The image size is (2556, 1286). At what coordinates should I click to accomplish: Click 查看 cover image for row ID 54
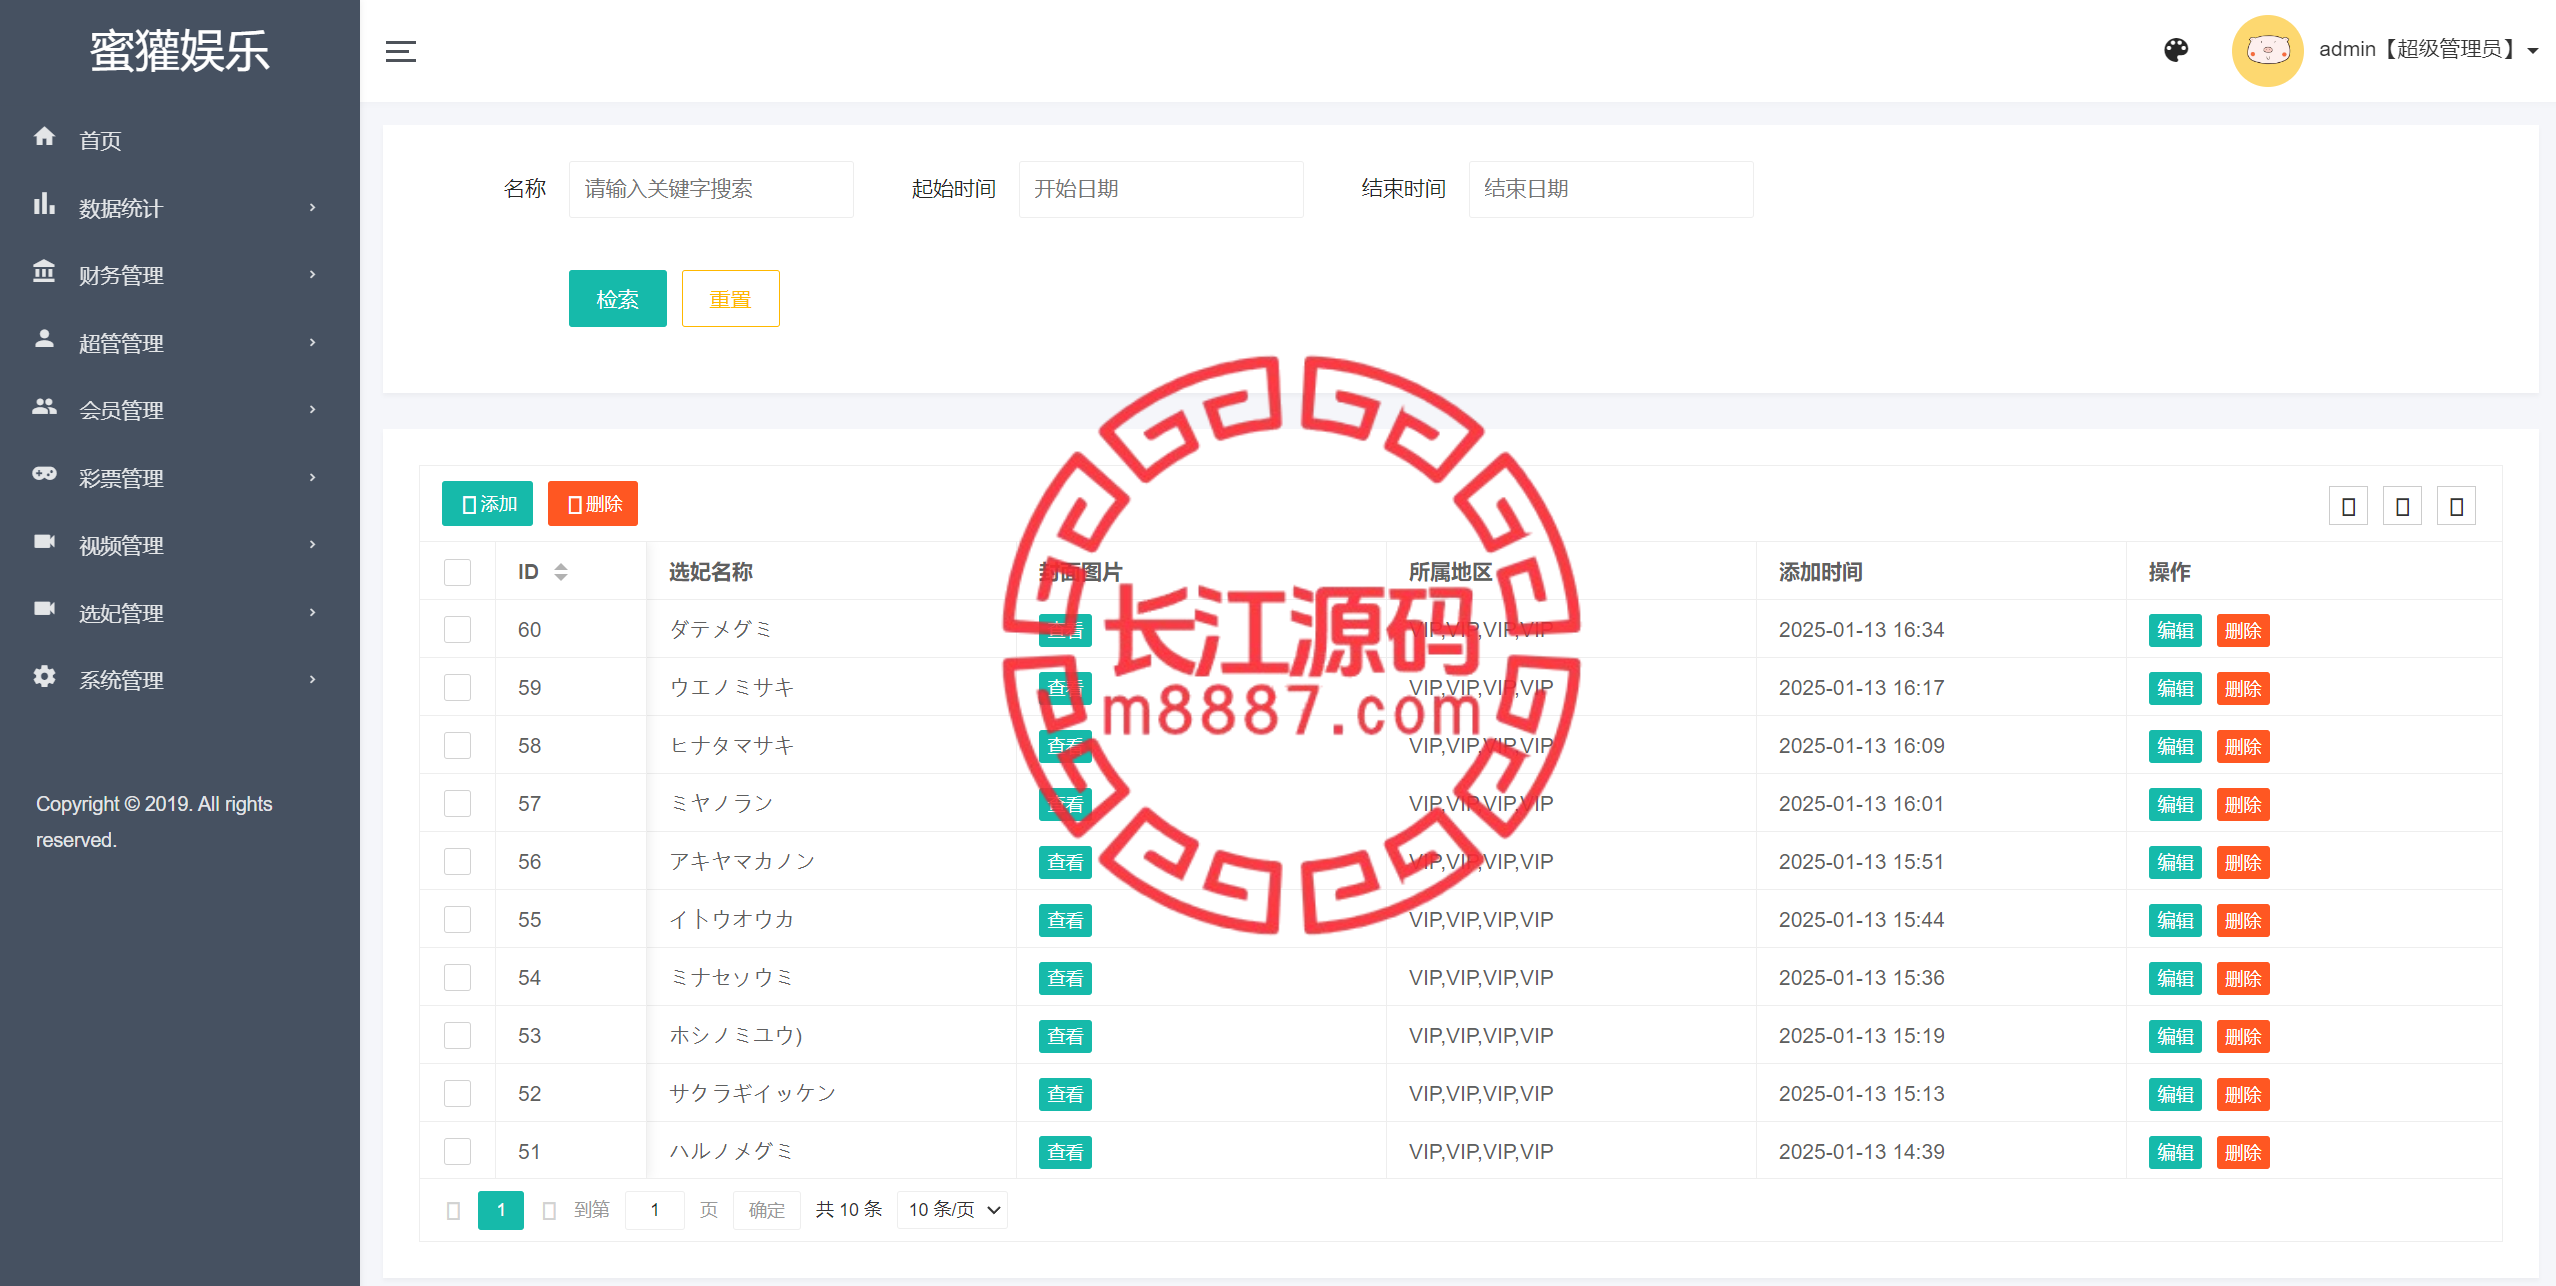click(1065, 978)
